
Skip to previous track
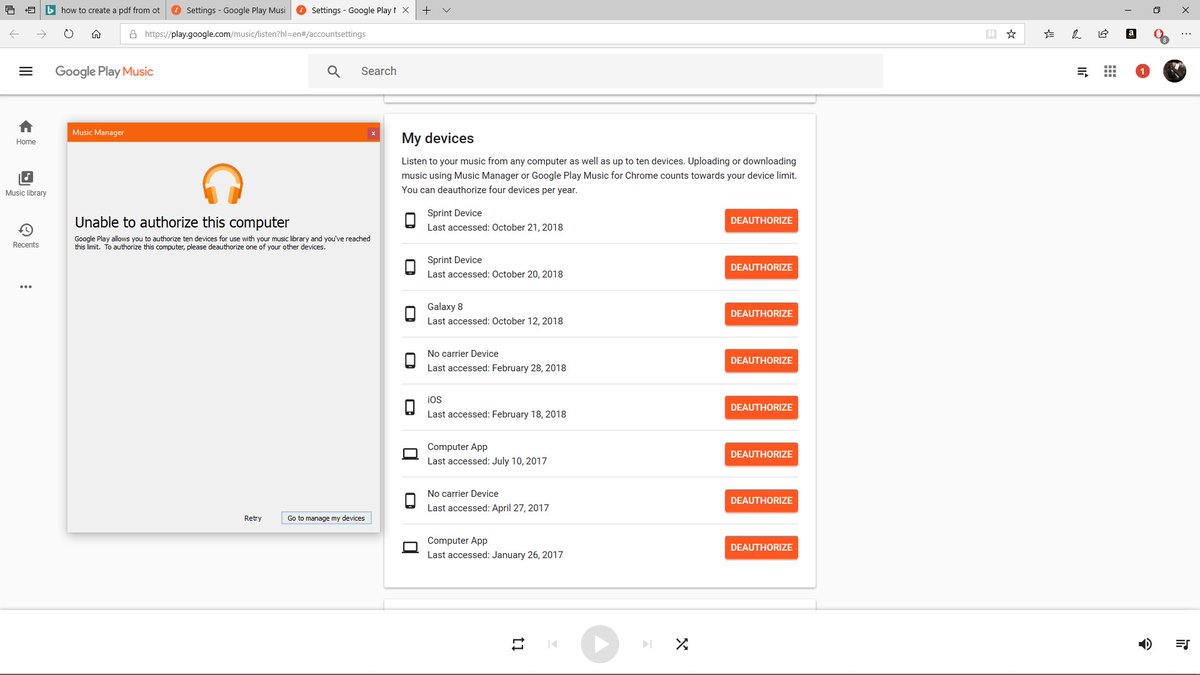(x=553, y=644)
